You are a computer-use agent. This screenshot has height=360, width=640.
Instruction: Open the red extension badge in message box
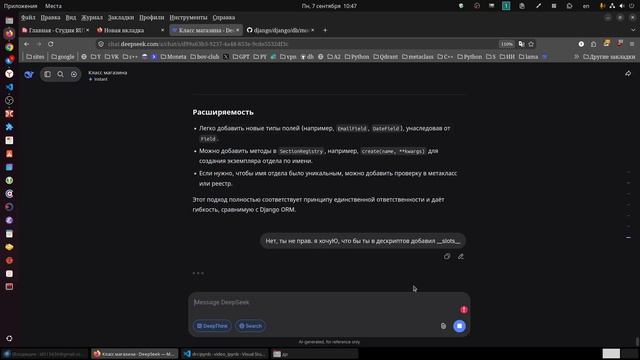coord(464,309)
